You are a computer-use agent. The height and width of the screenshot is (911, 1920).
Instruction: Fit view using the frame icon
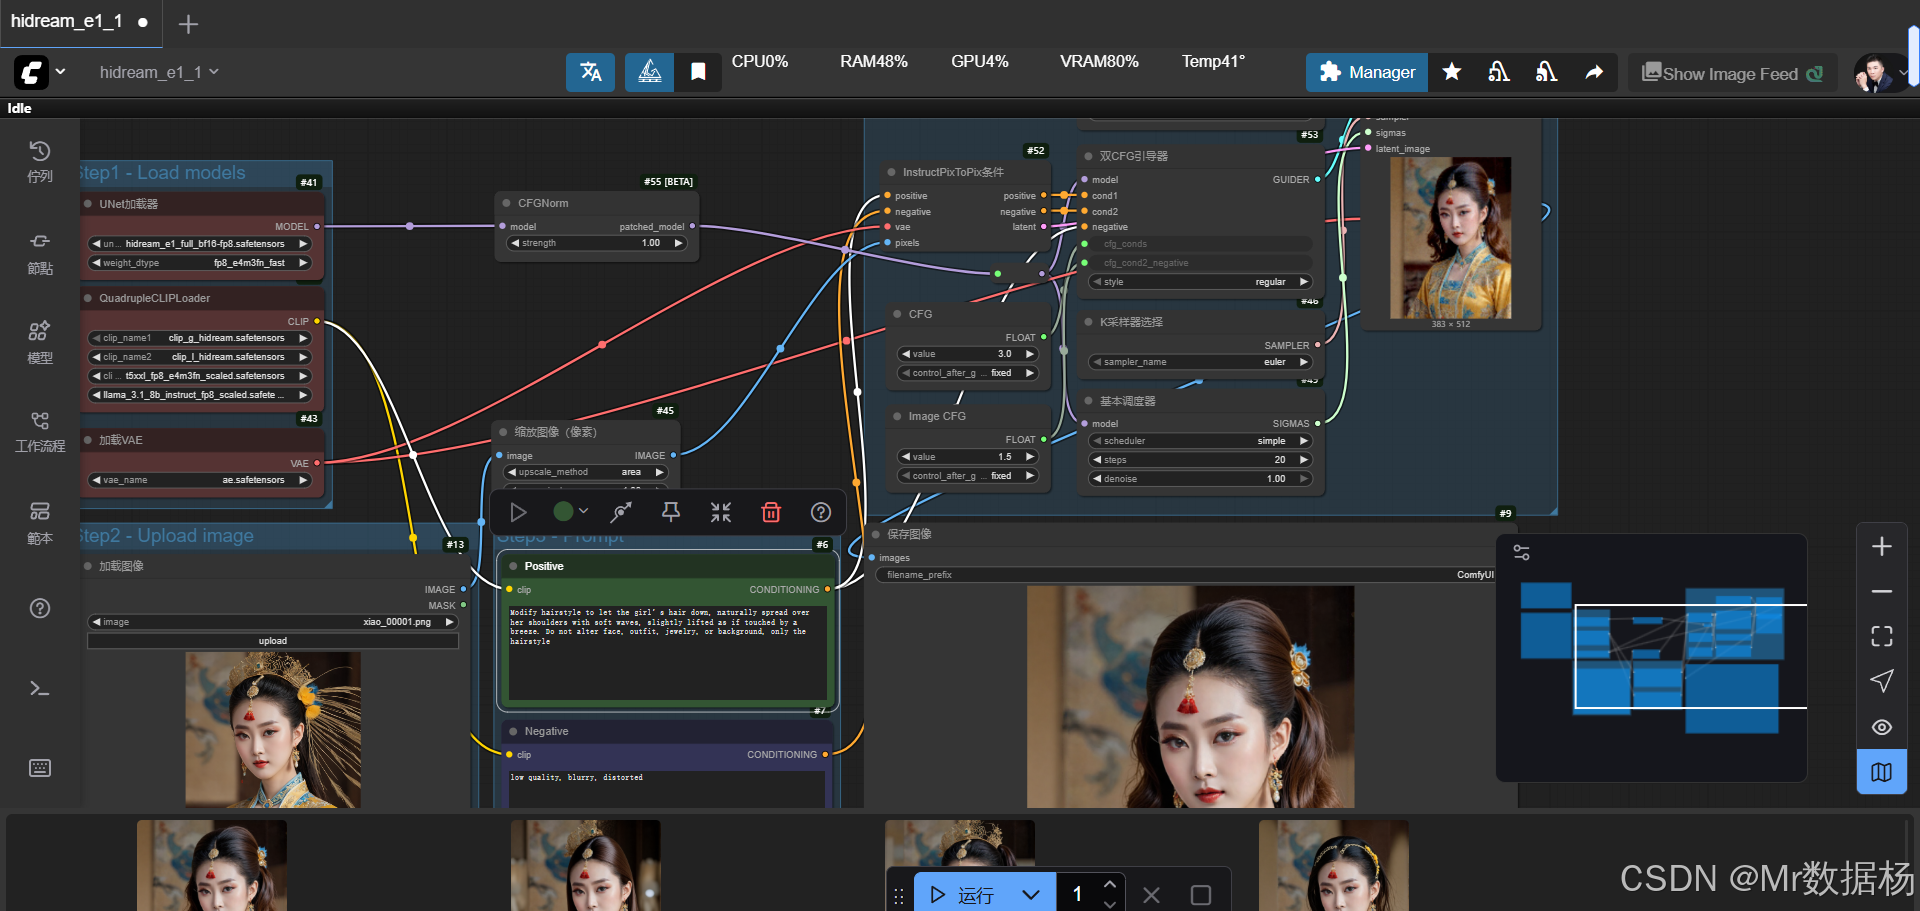(1882, 636)
